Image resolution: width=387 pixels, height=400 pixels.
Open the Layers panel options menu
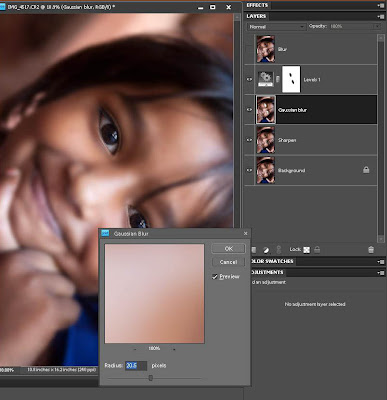coord(381,16)
